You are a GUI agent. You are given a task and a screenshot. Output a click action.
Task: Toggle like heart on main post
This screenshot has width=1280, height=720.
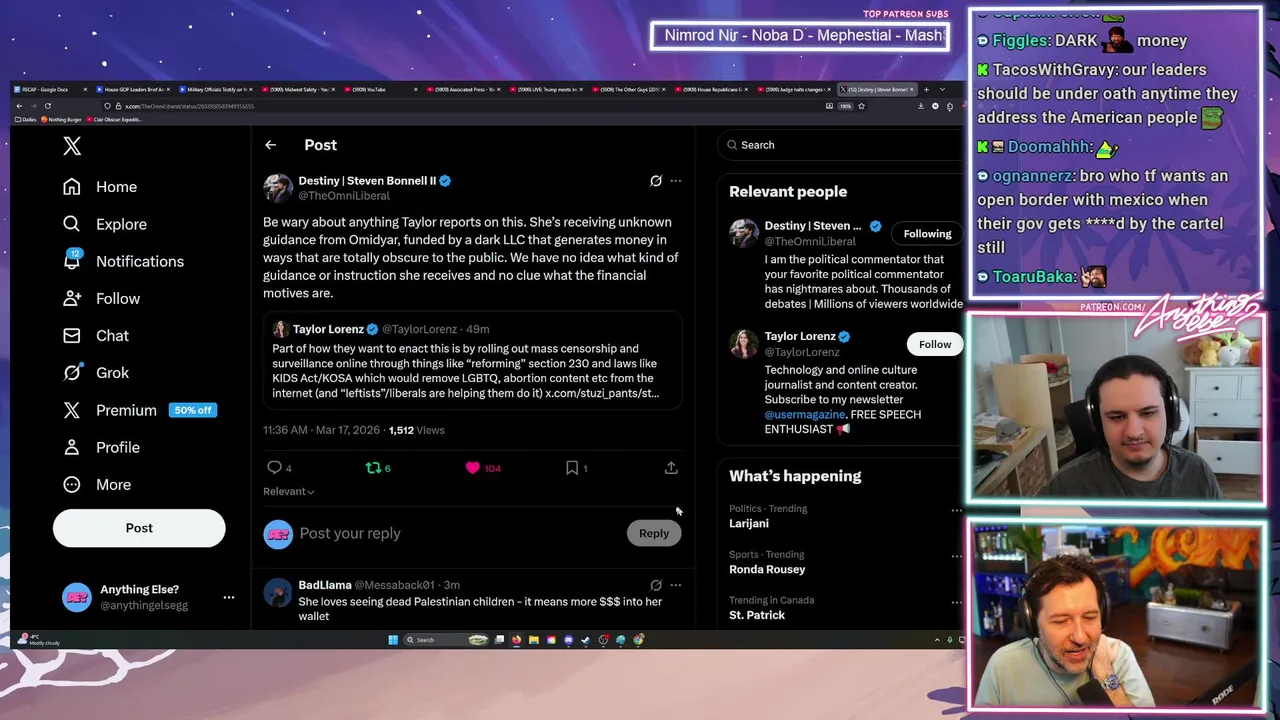(472, 467)
